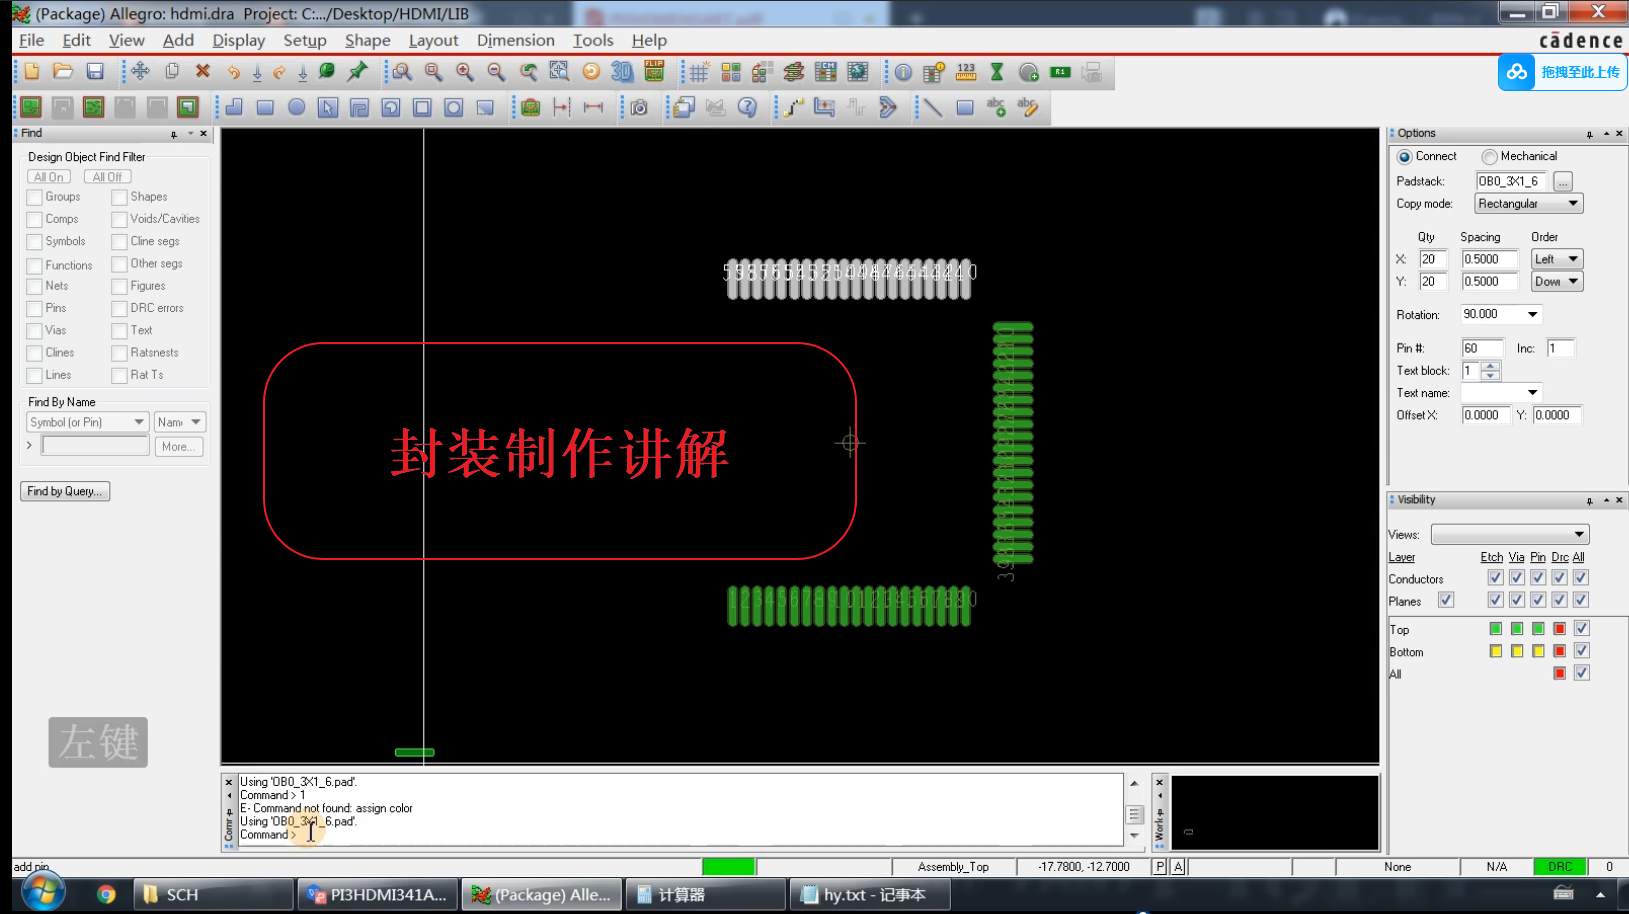
Task: Open the Views dropdown
Action: pos(1510,534)
